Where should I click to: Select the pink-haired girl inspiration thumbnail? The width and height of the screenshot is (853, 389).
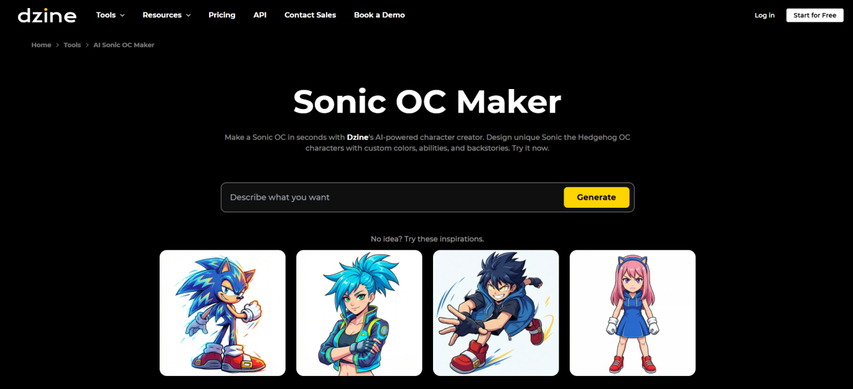(632, 313)
